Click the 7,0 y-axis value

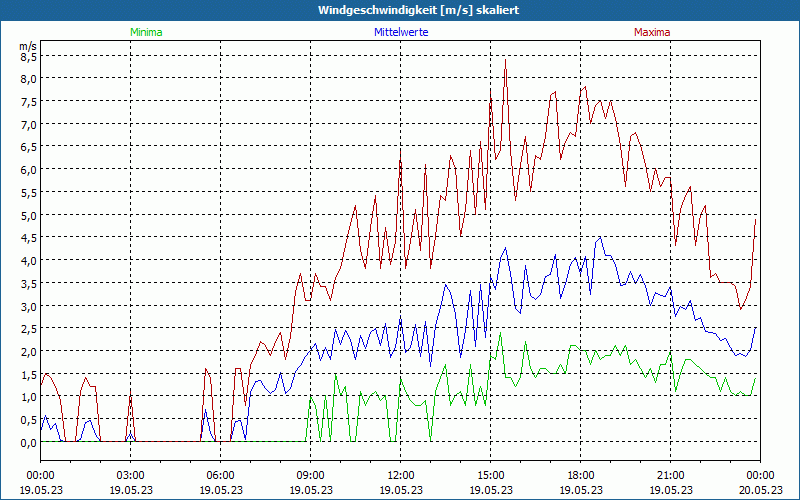click(x=29, y=124)
